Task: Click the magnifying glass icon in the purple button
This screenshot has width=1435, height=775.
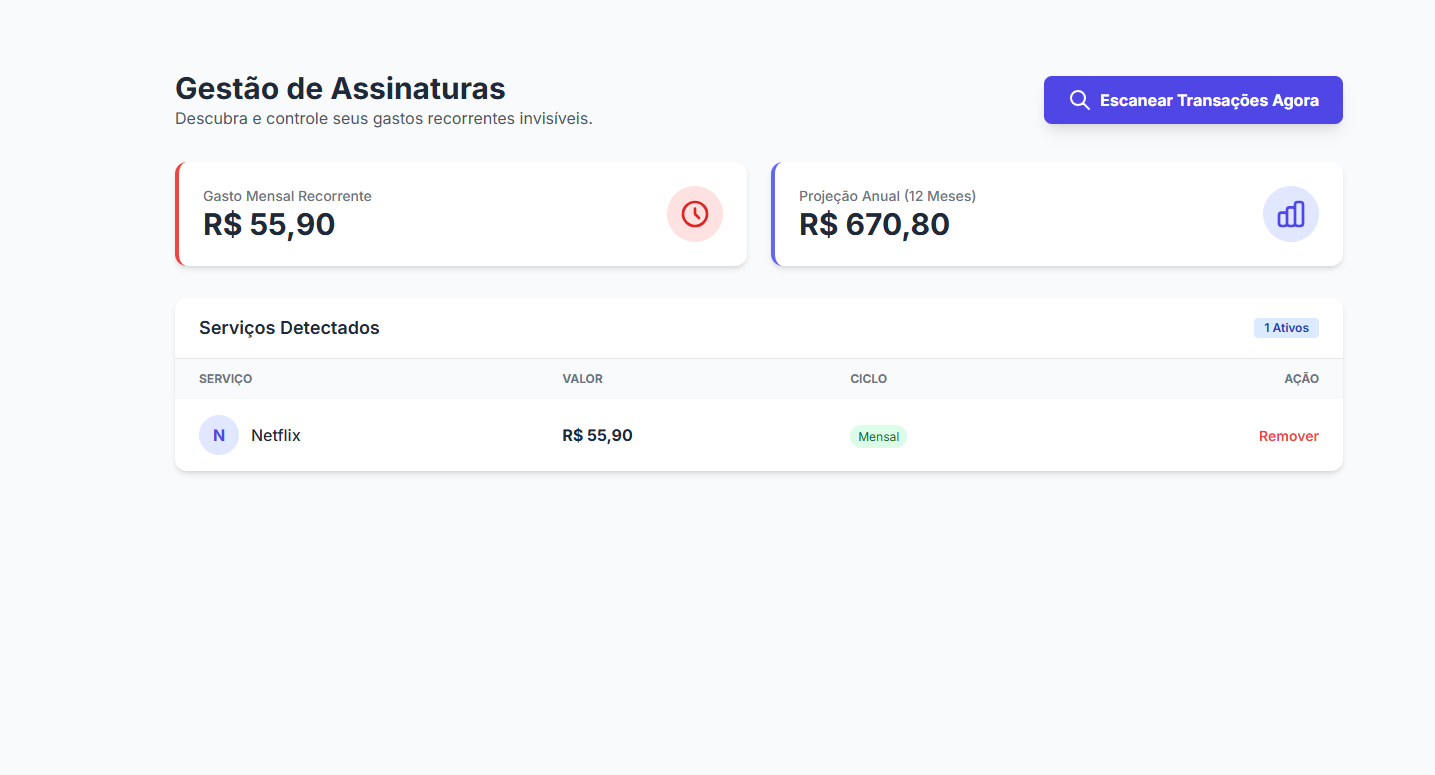Action: pos(1079,99)
